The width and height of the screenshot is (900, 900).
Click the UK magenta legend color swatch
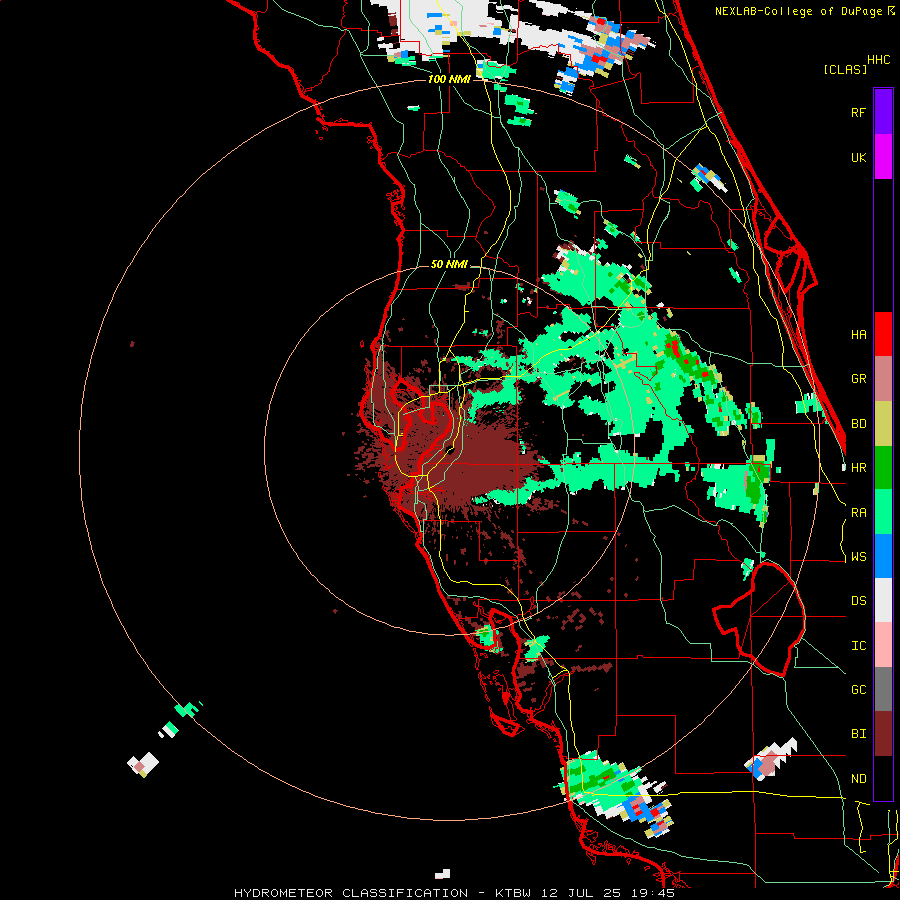[883, 157]
